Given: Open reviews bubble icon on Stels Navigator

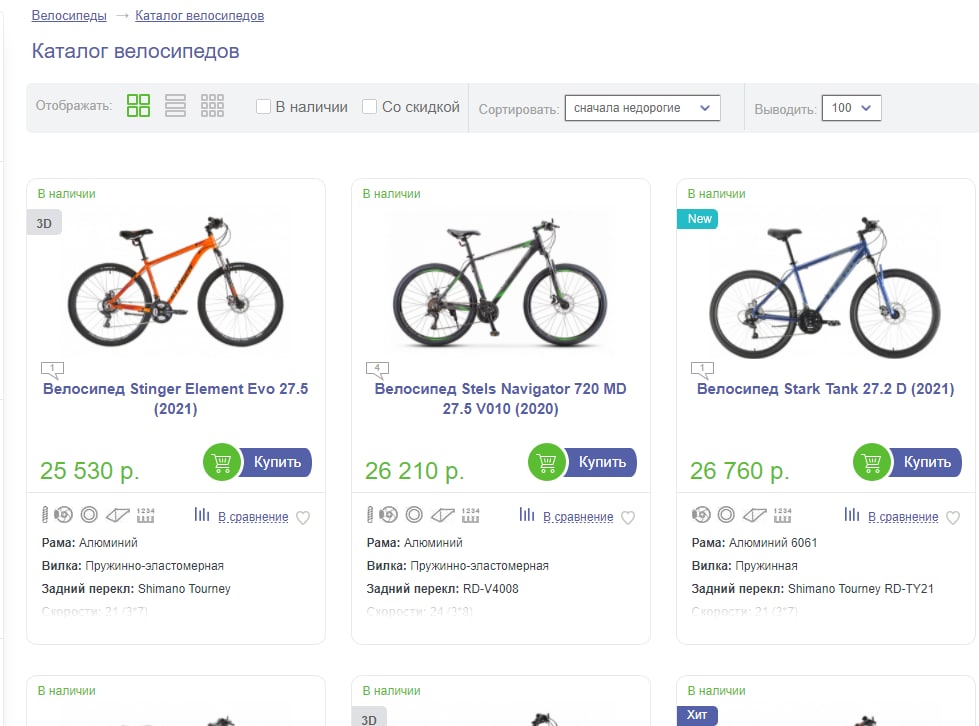Looking at the screenshot, I should (x=377, y=370).
